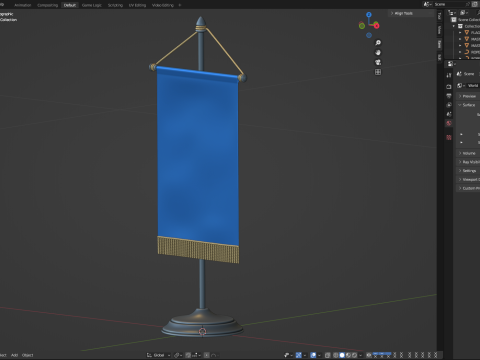Viewport: 480px width, 360px height.
Task: Open proportional falloff dropdown
Action: 214,355
